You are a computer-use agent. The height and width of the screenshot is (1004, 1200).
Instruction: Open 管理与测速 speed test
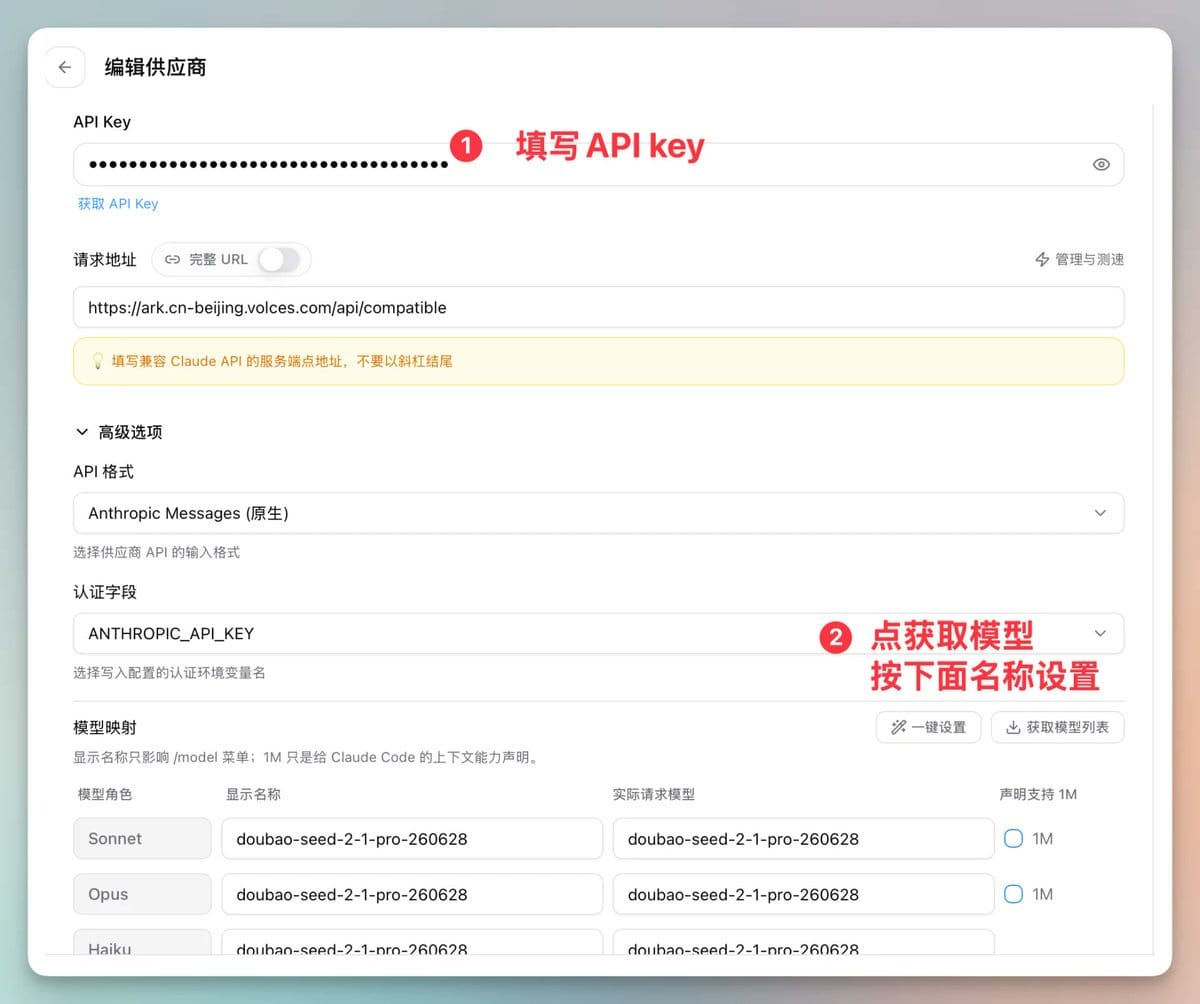(x=1079, y=259)
